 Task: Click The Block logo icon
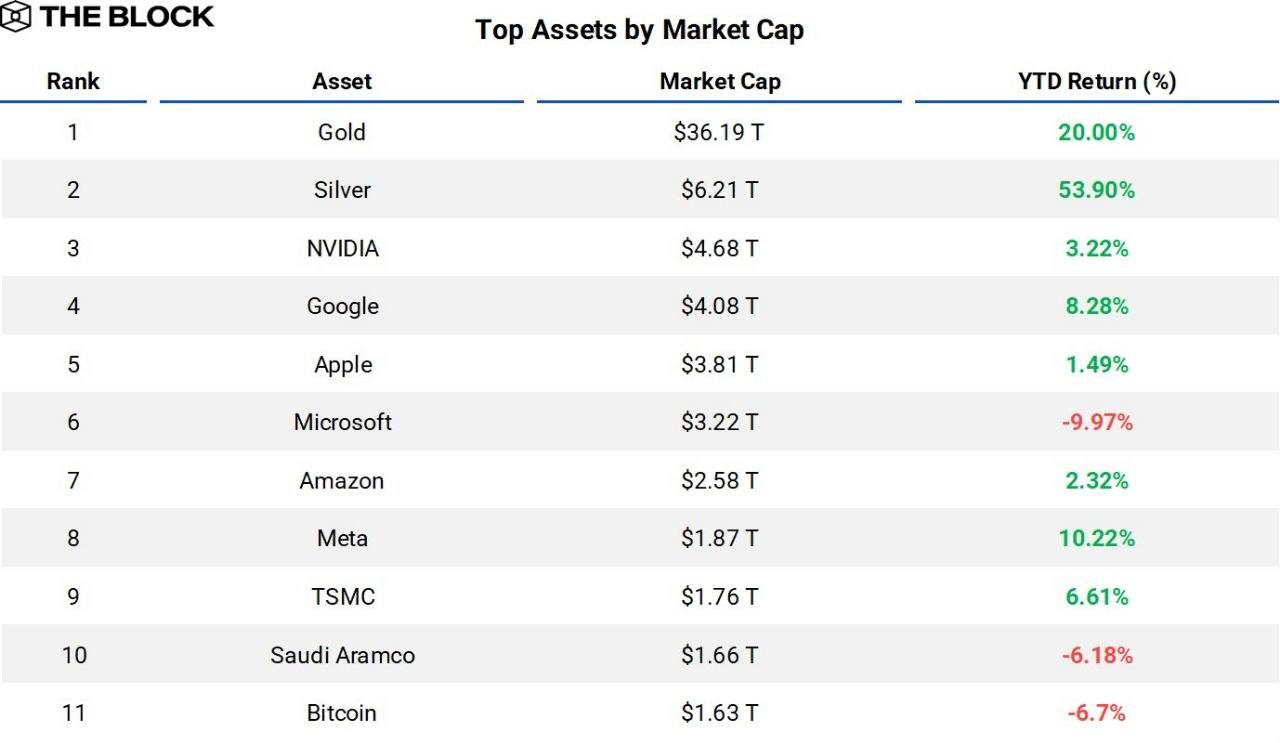[x=17, y=17]
